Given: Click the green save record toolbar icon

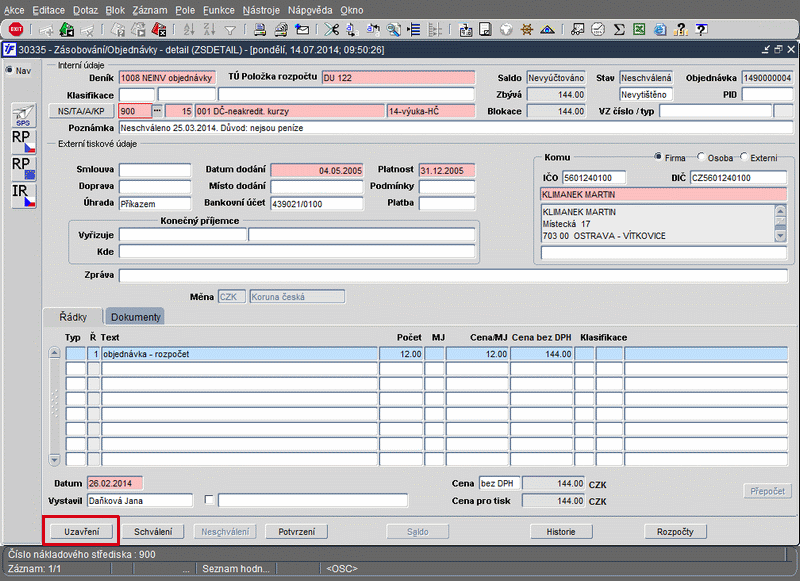Looking at the screenshot, I should 66,30.
